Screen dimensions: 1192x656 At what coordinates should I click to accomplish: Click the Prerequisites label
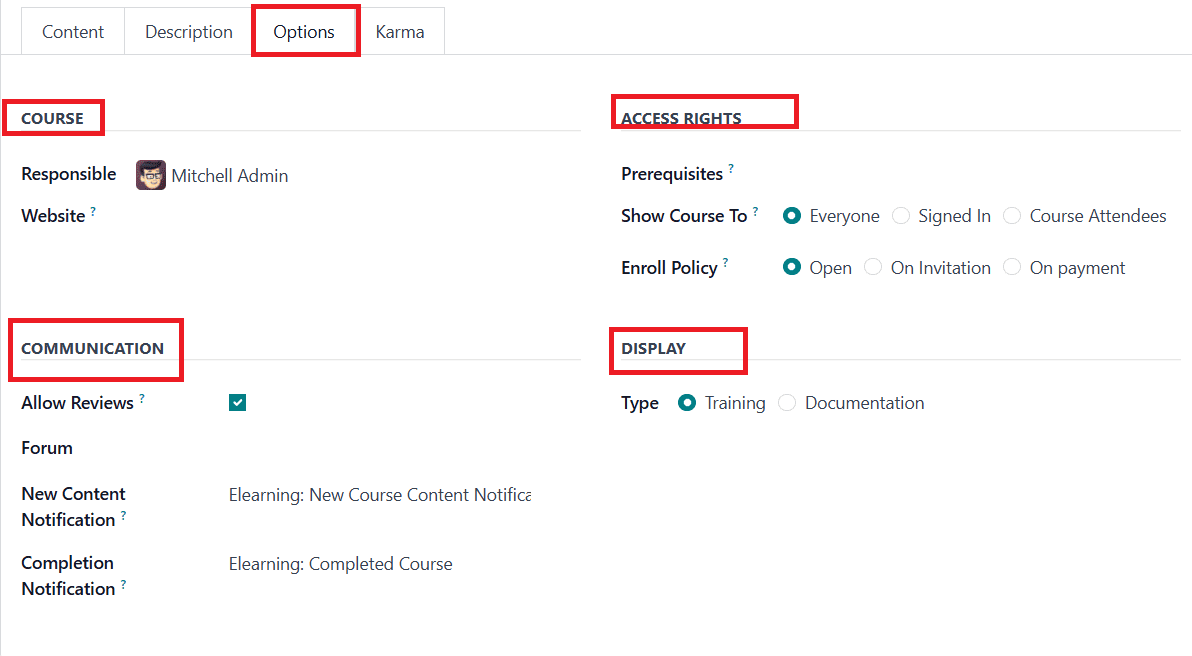[672, 174]
